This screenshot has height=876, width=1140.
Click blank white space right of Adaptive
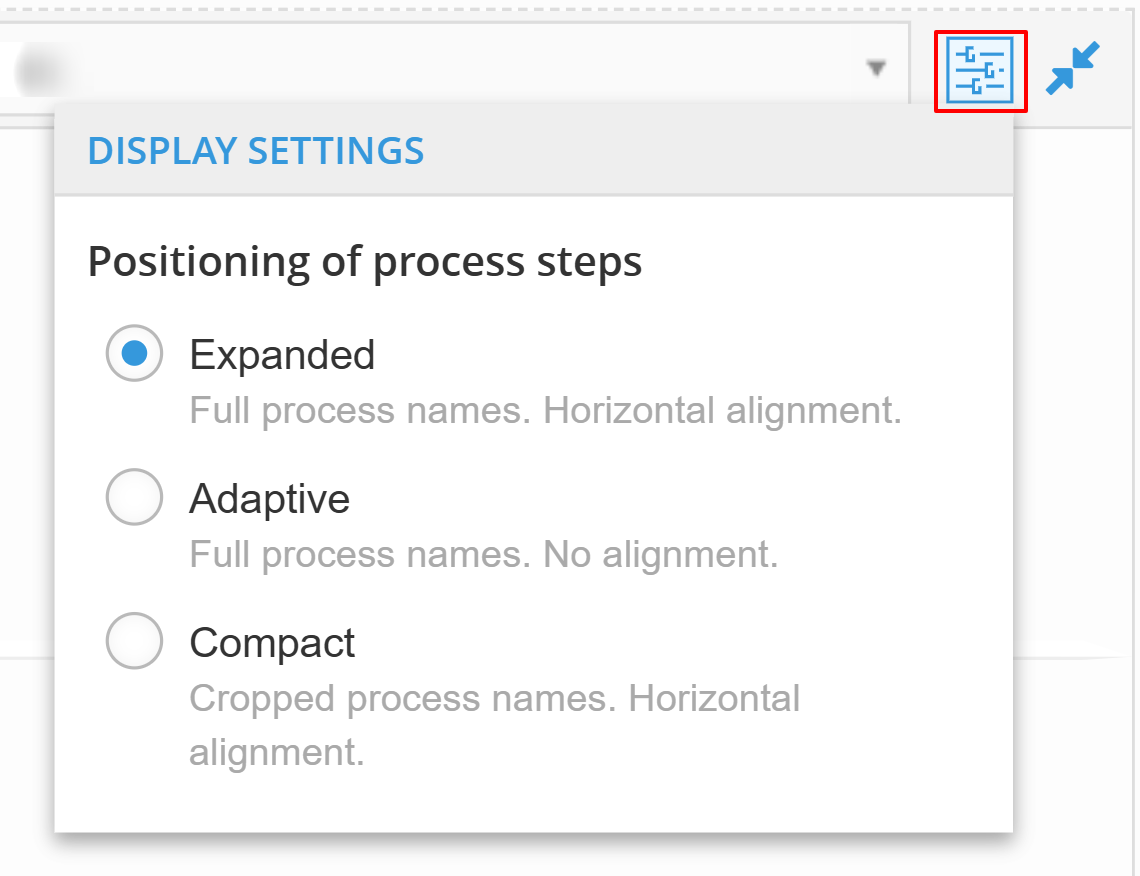[676, 499]
